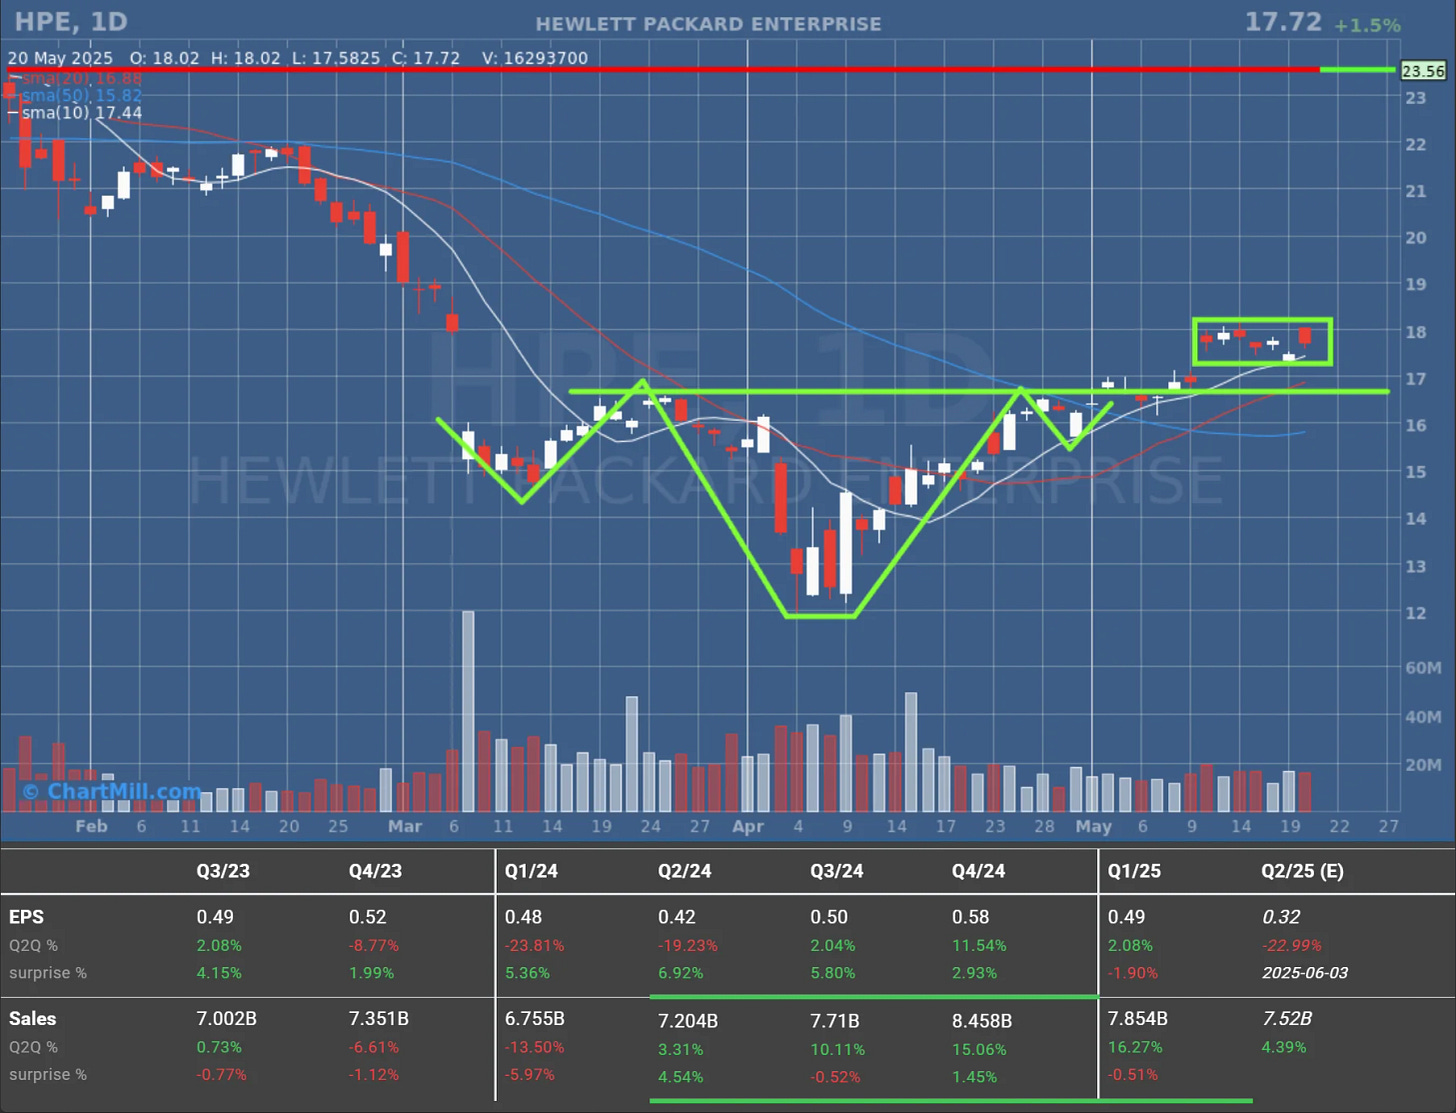Click the HPE, 1D ticker label
Image resolution: width=1456 pixels, height=1113 pixels.
70,21
